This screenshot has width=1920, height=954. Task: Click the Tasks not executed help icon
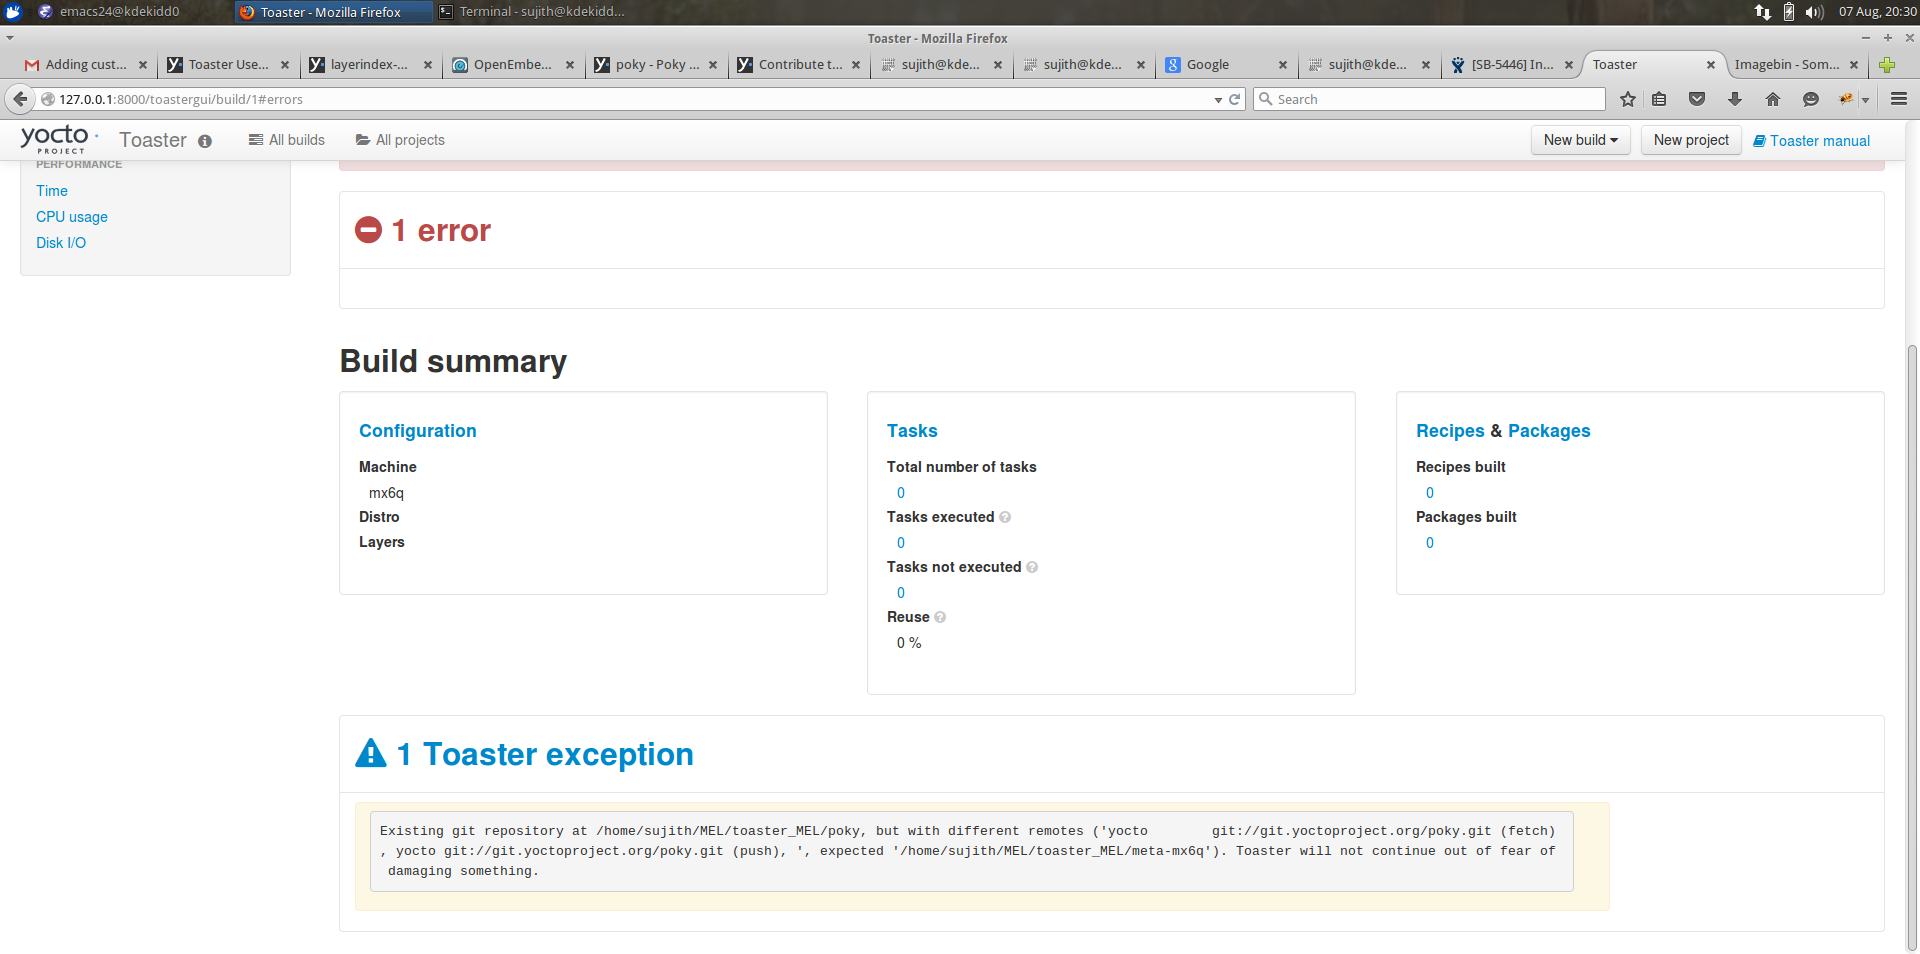1032,567
